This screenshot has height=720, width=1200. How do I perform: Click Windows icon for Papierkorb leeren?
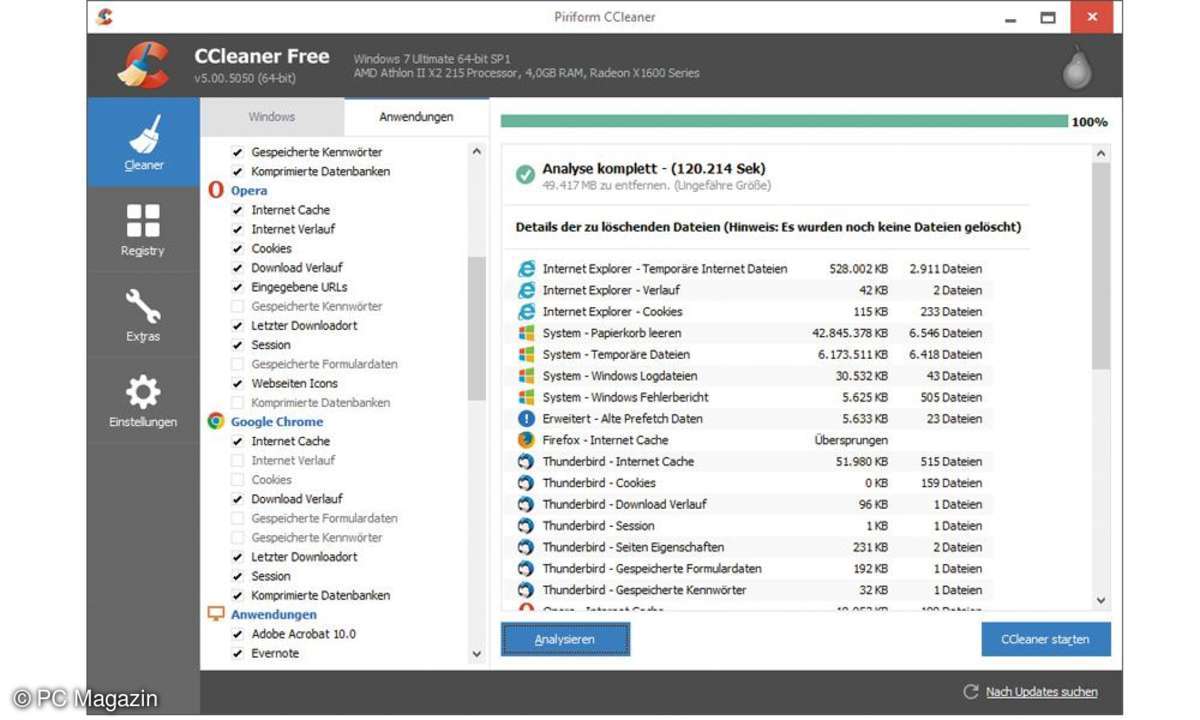pyautogui.click(x=526, y=333)
